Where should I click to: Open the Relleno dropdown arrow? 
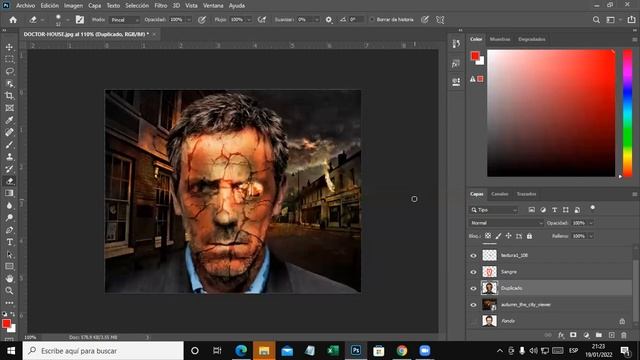(x=591, y=236)
